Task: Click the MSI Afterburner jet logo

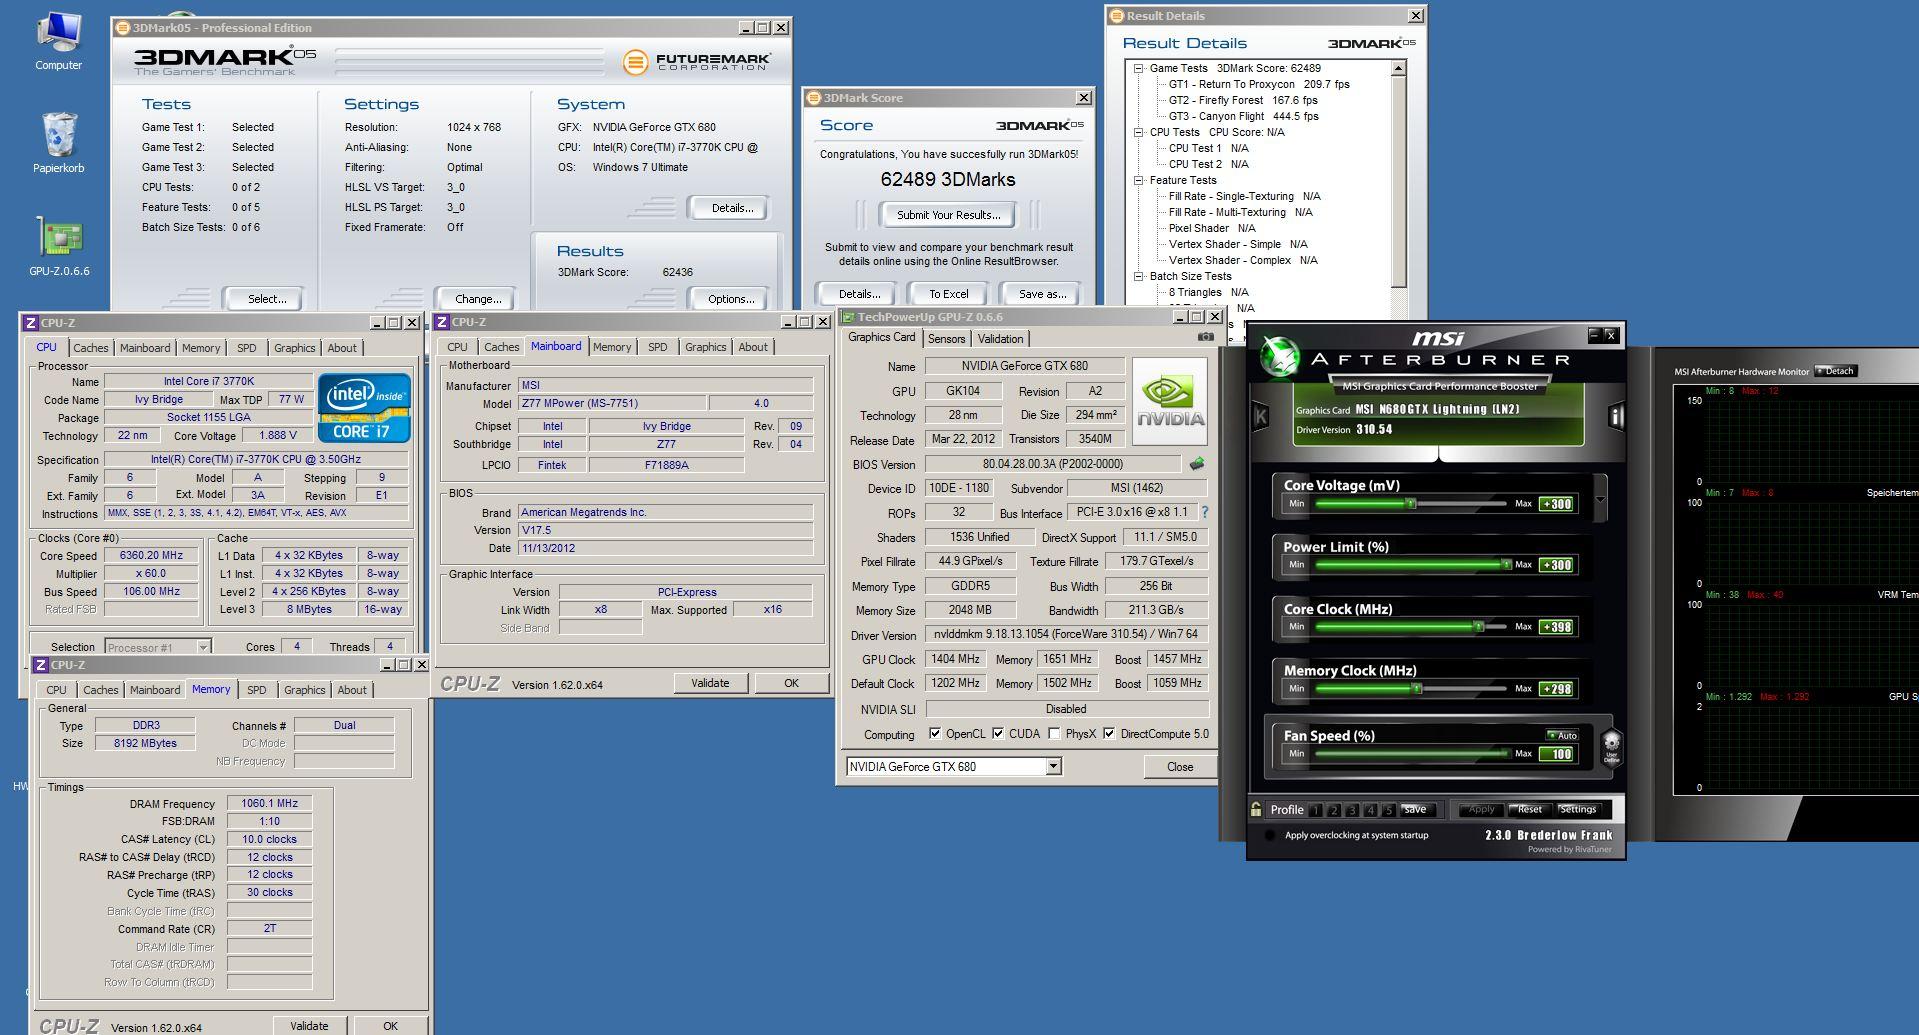Action: pos(1278,356)
